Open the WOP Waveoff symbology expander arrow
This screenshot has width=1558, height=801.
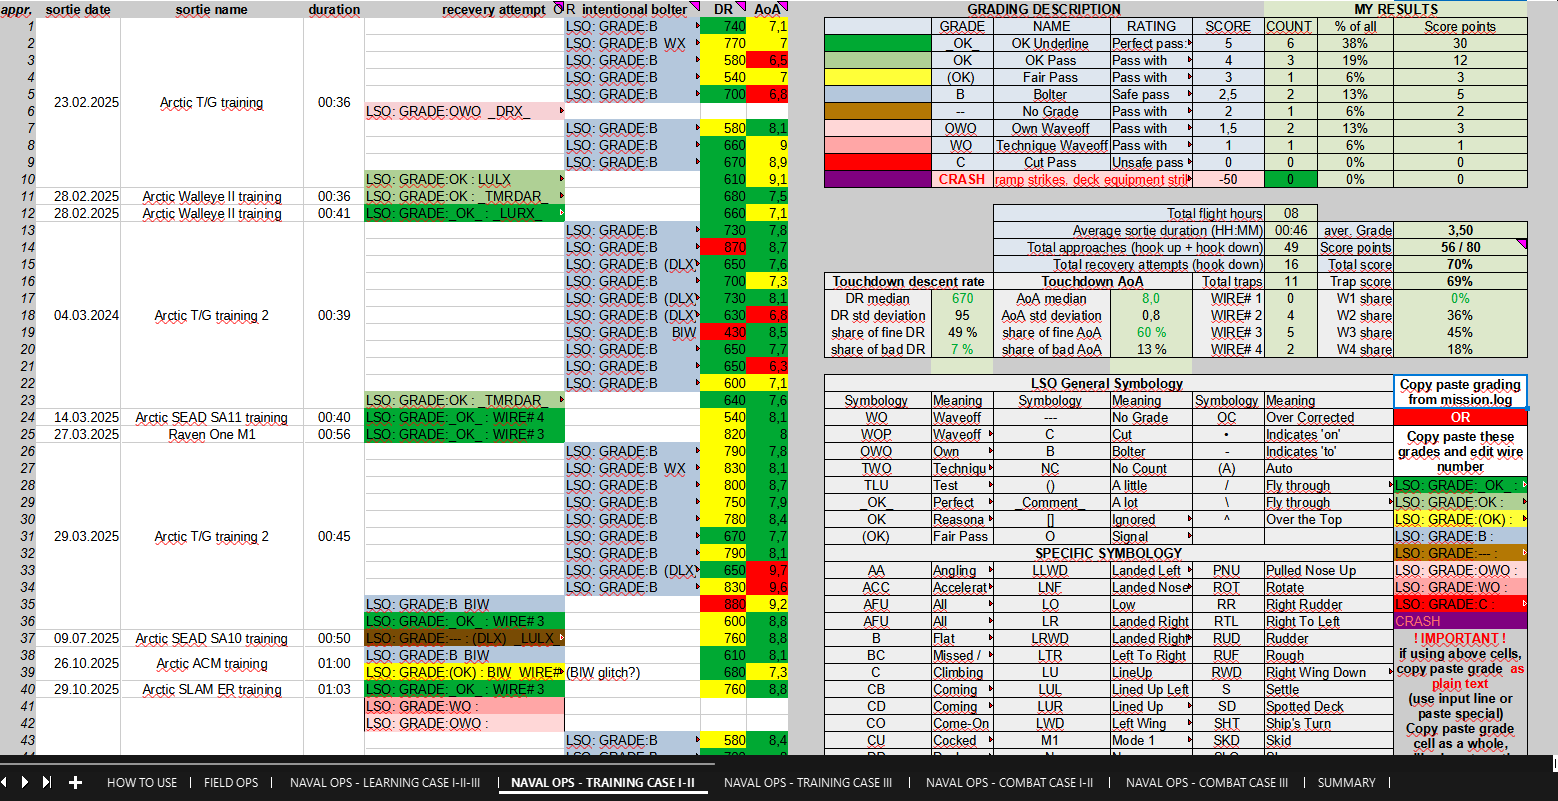tap(992, 434)
